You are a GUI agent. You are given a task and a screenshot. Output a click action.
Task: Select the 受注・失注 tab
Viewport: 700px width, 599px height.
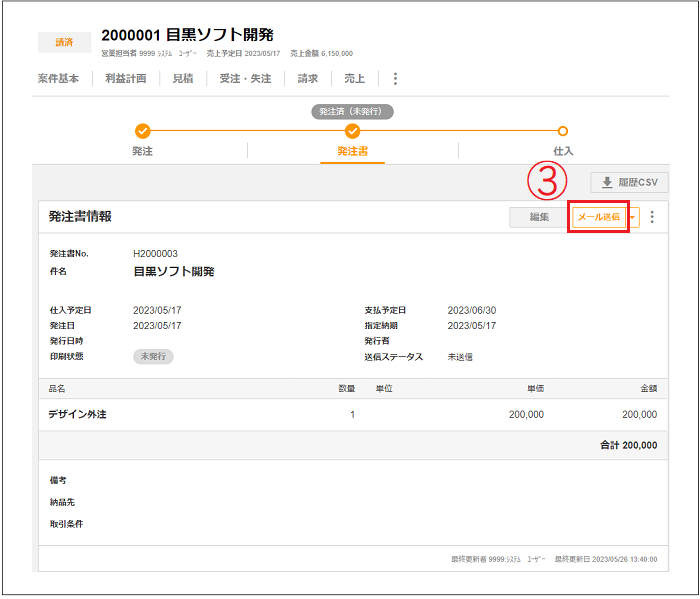pyautogui.click(x=245, y=79)
